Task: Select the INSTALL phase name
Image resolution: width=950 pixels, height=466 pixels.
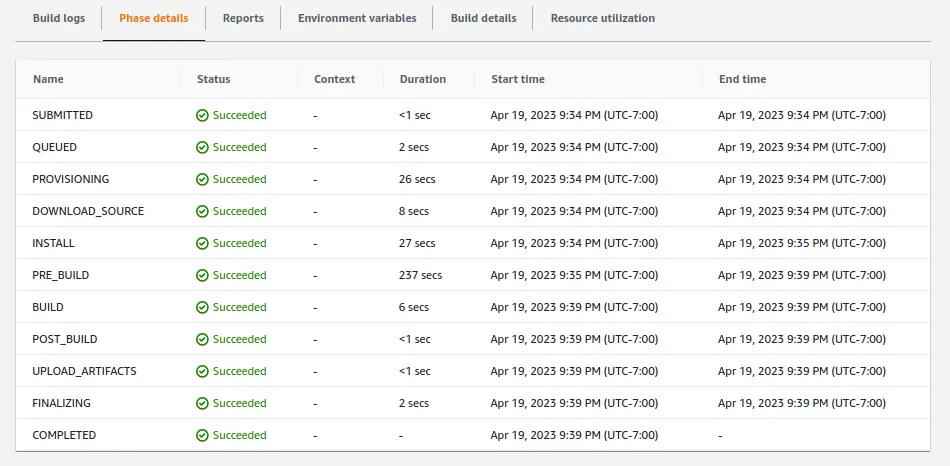Action: (x=53, y=244)
